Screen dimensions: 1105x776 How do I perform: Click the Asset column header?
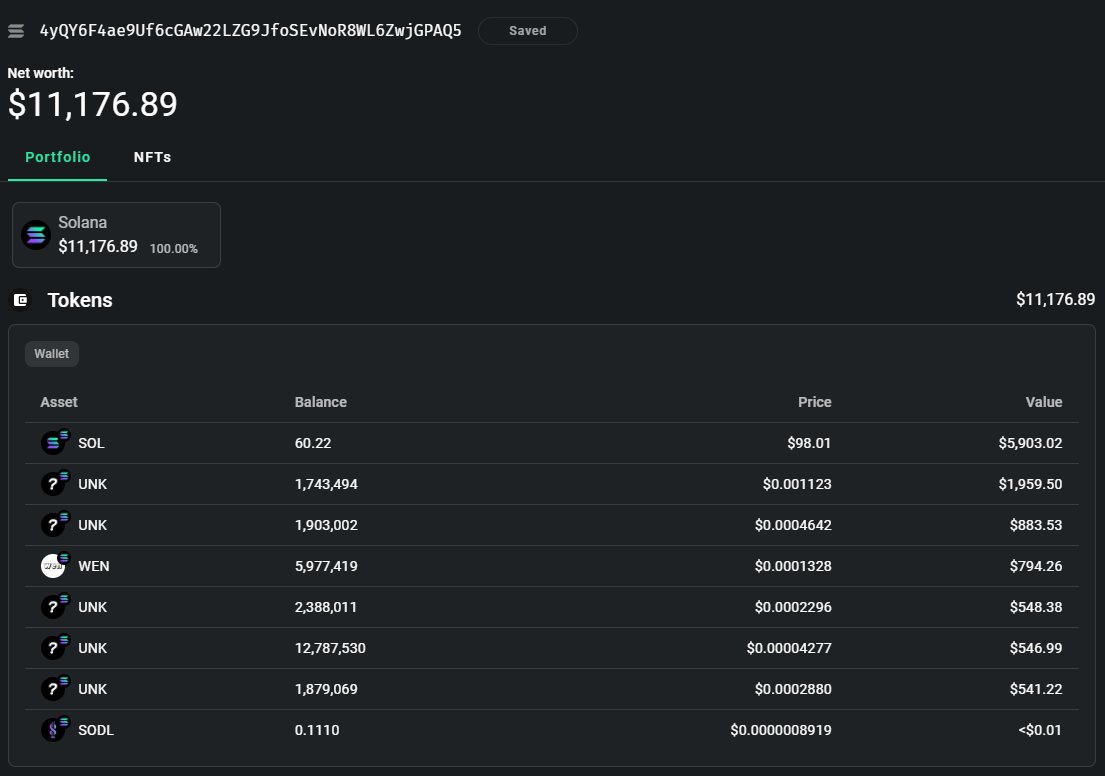pyautogui.click(x=59, y=402)
